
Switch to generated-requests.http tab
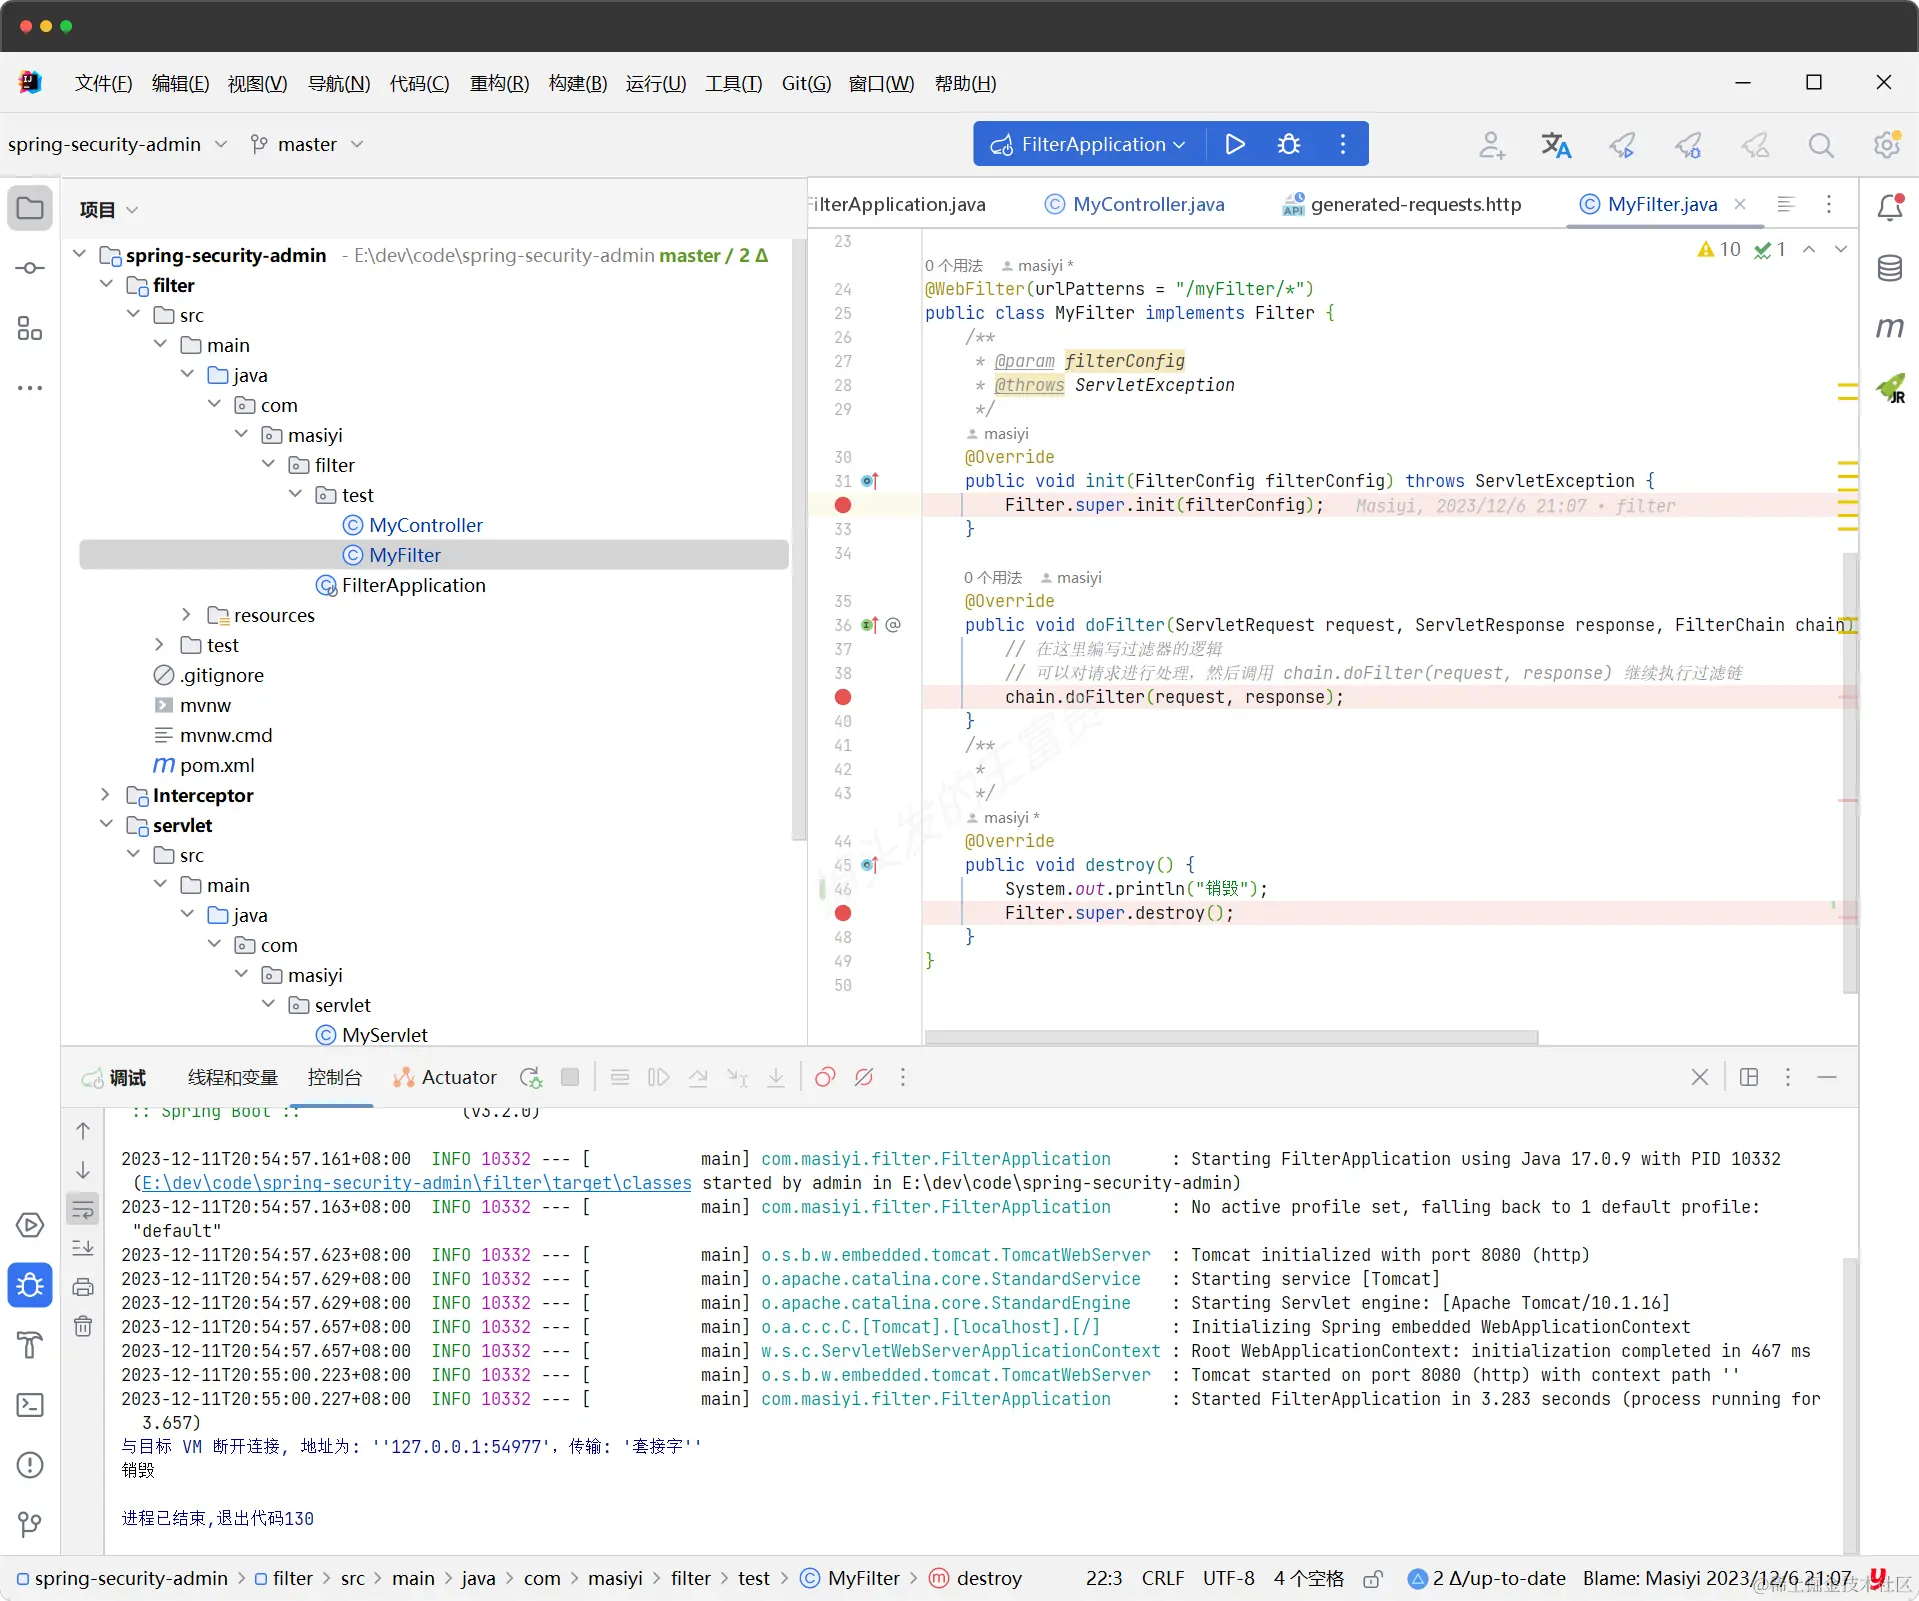1402,204
